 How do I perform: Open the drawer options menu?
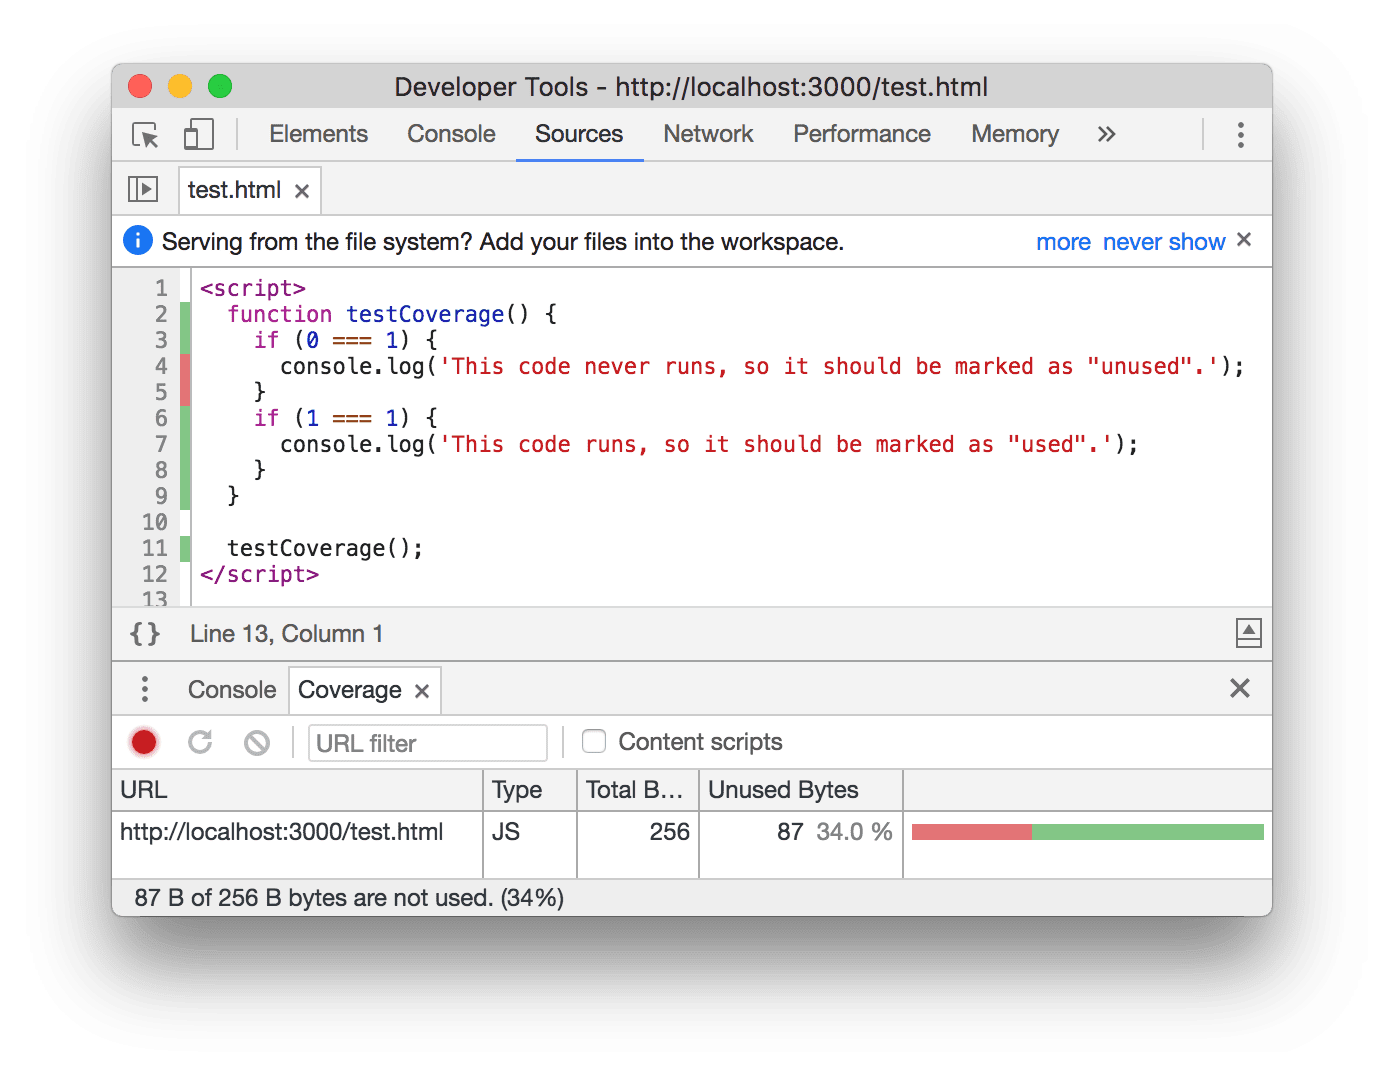point(144,689)
